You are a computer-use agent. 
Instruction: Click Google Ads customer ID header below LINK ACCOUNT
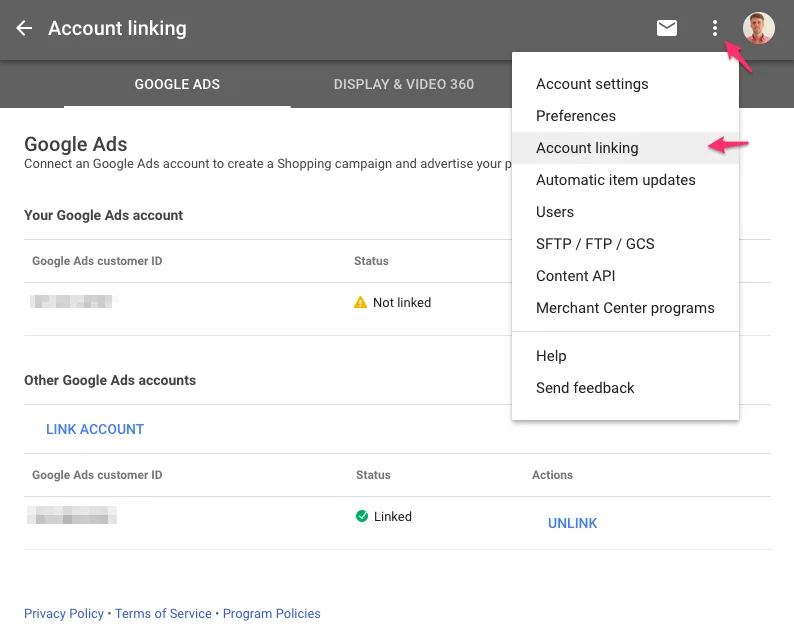pos(97,475)
